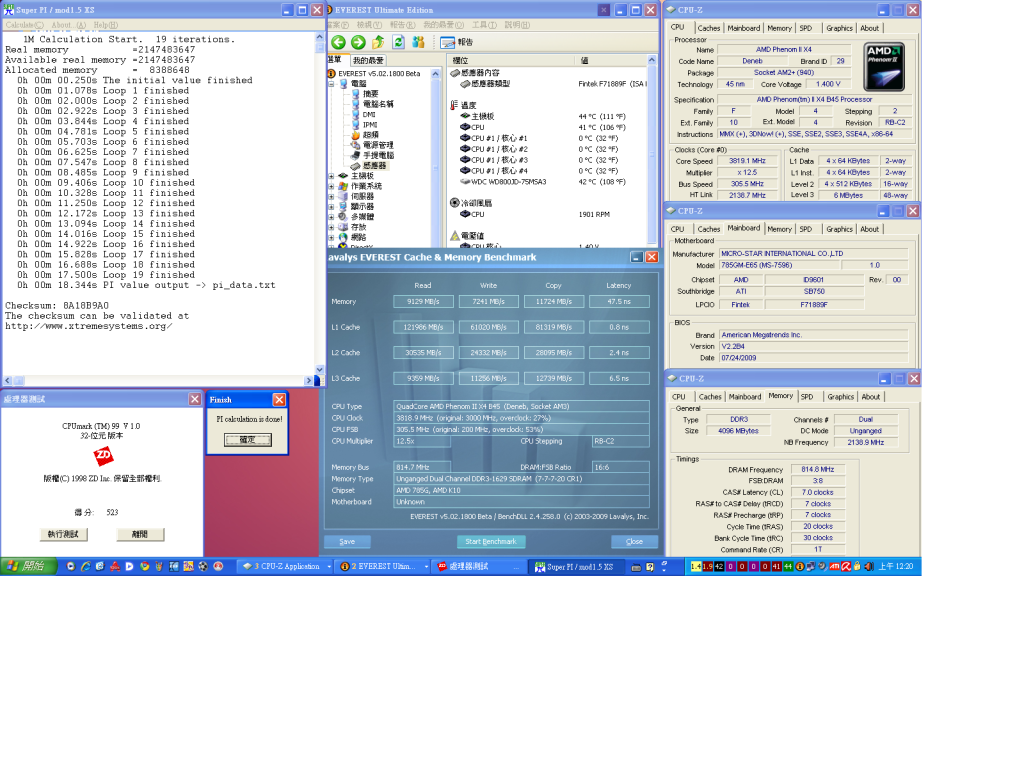The image size is (1024, 768).
Task: Switch to EVEREST's 我的最愛 favorites tab
Action: [368, 60]
